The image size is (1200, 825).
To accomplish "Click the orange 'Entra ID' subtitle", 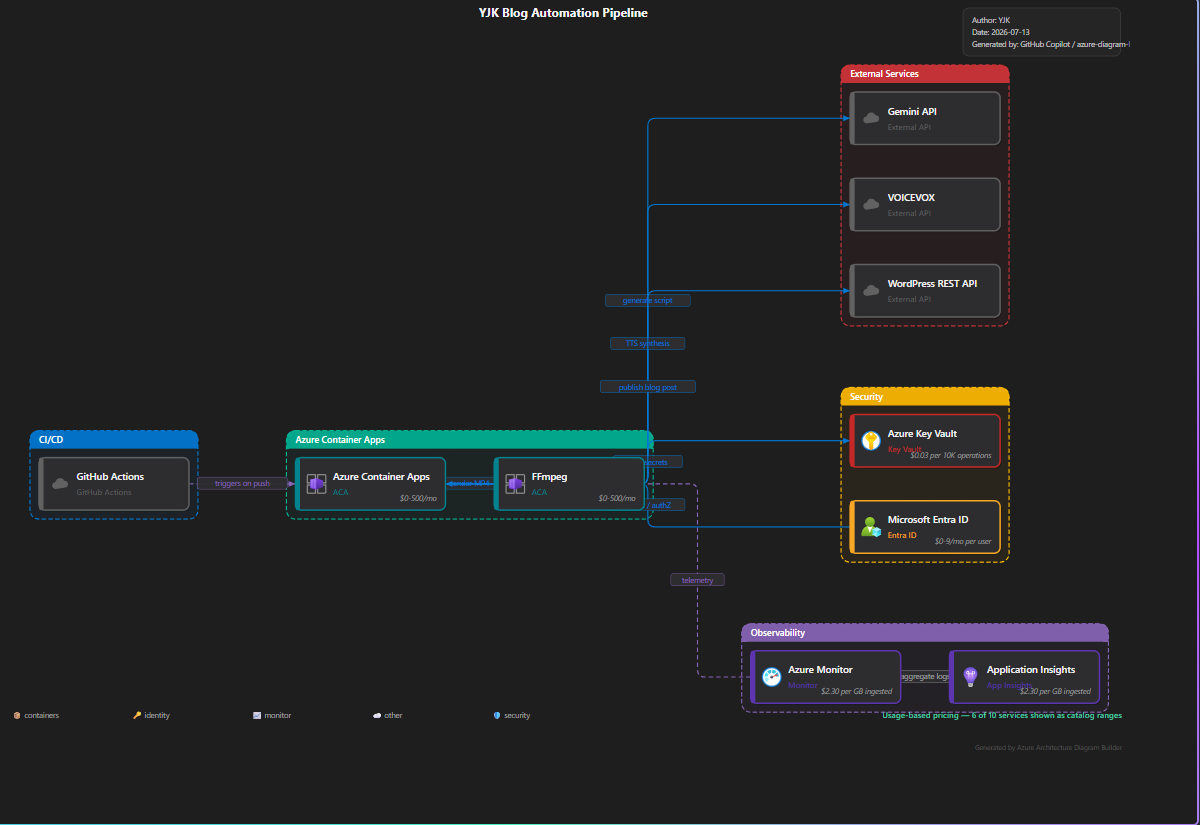I will (x=902, y=535).
